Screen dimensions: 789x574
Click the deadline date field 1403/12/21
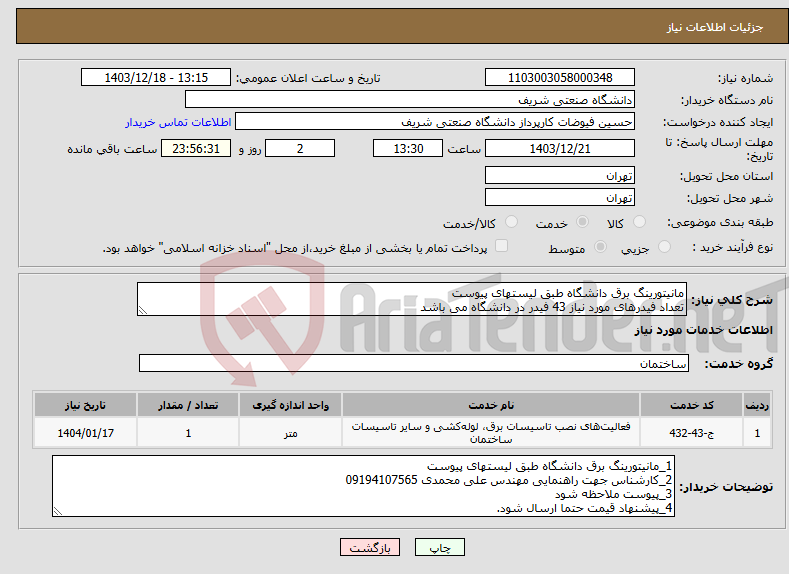tap(560, 148)
